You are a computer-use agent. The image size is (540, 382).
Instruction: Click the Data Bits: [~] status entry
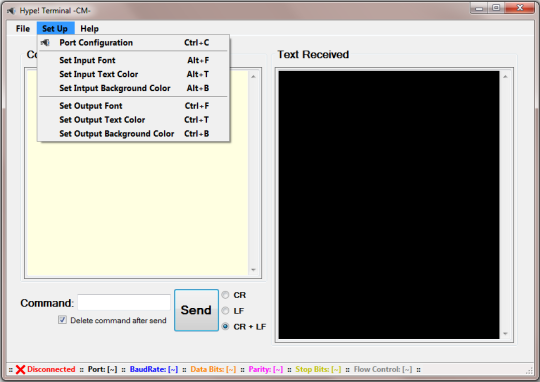(213, 369)
